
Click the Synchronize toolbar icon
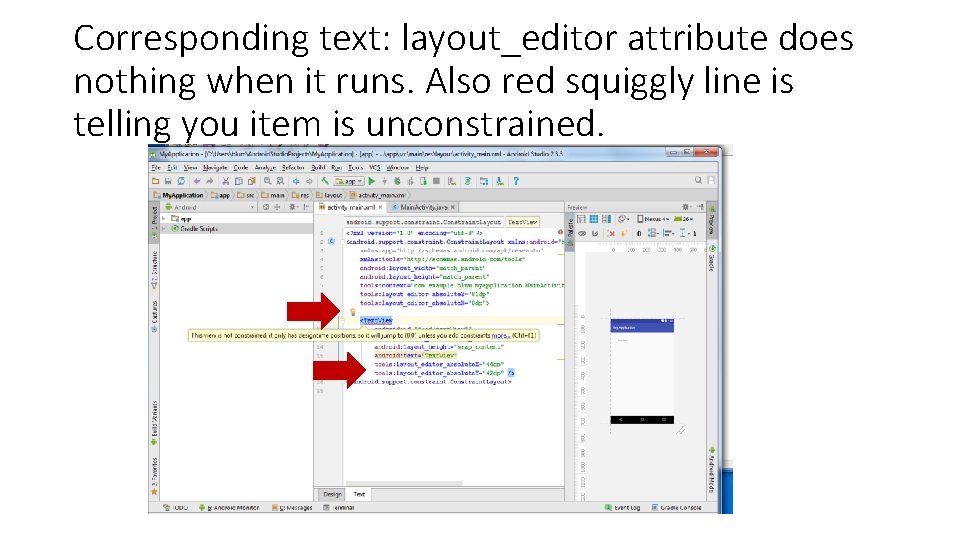point(181,181)
